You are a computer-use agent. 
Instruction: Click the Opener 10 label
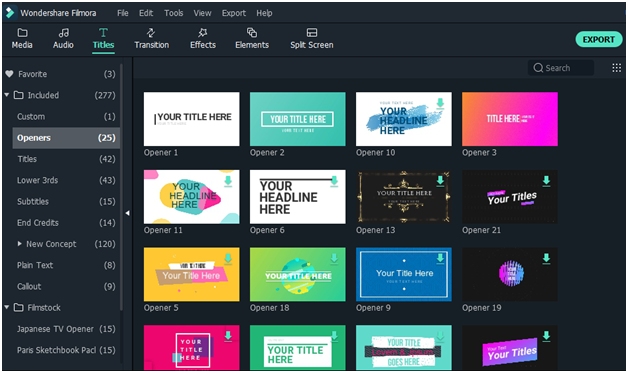pyautogui.click(x=375, y=153)
